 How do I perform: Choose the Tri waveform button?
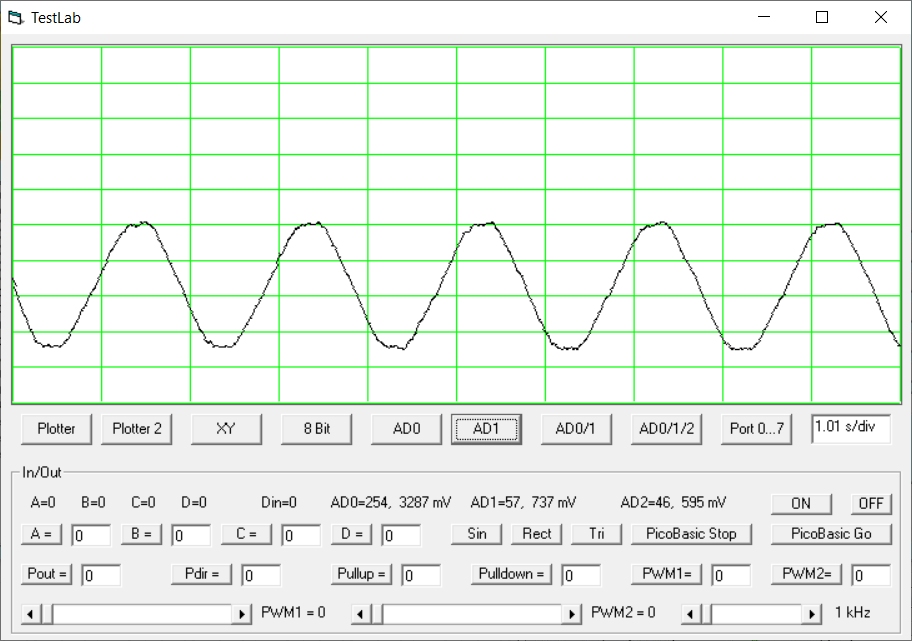pyautogui.click(x=596, y=533)
